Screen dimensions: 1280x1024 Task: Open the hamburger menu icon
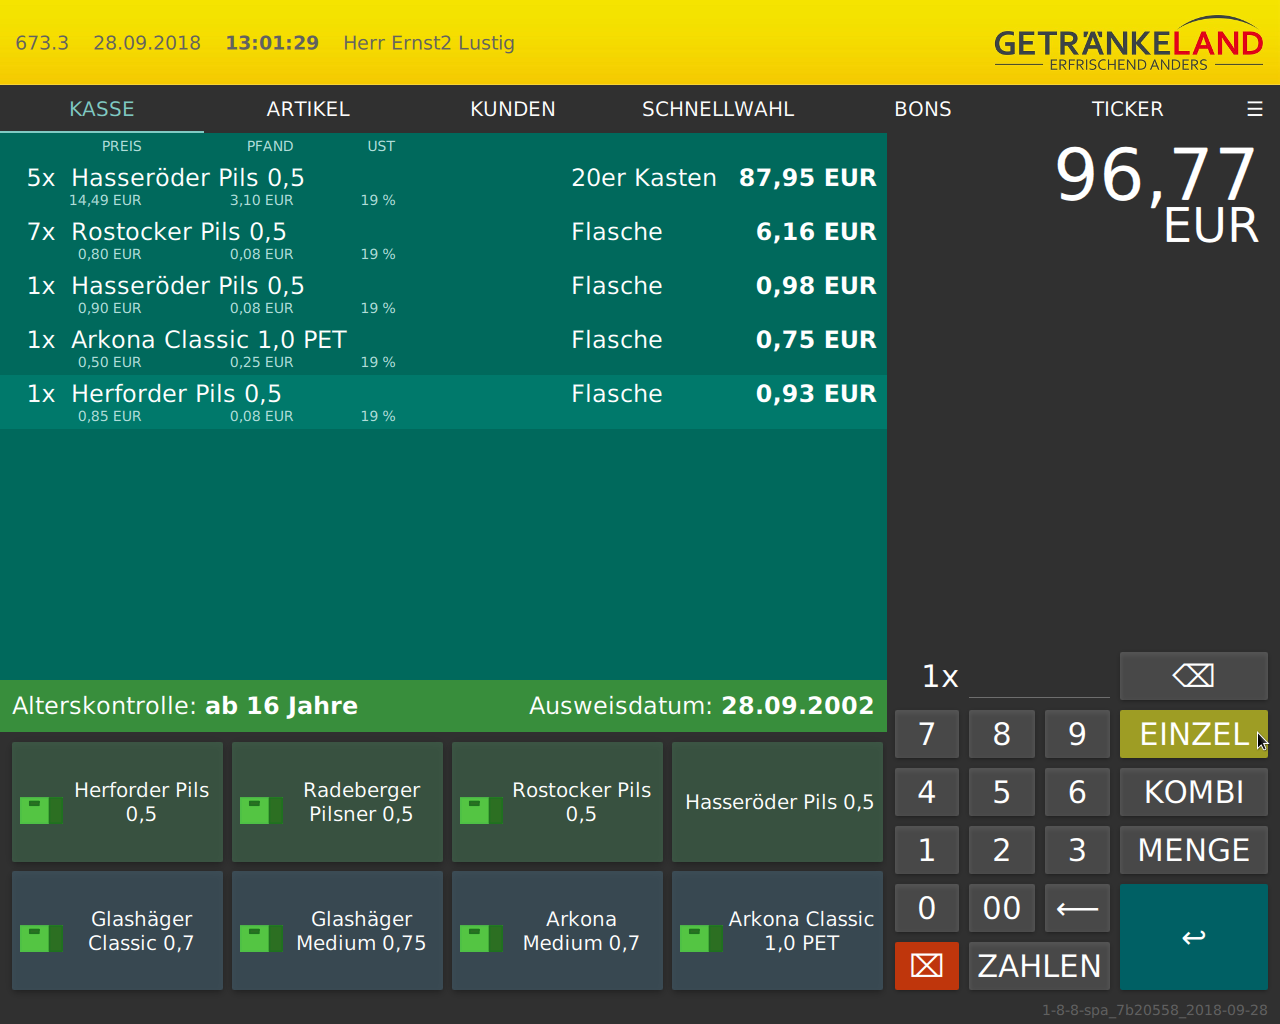click(x=1255, y=109)
